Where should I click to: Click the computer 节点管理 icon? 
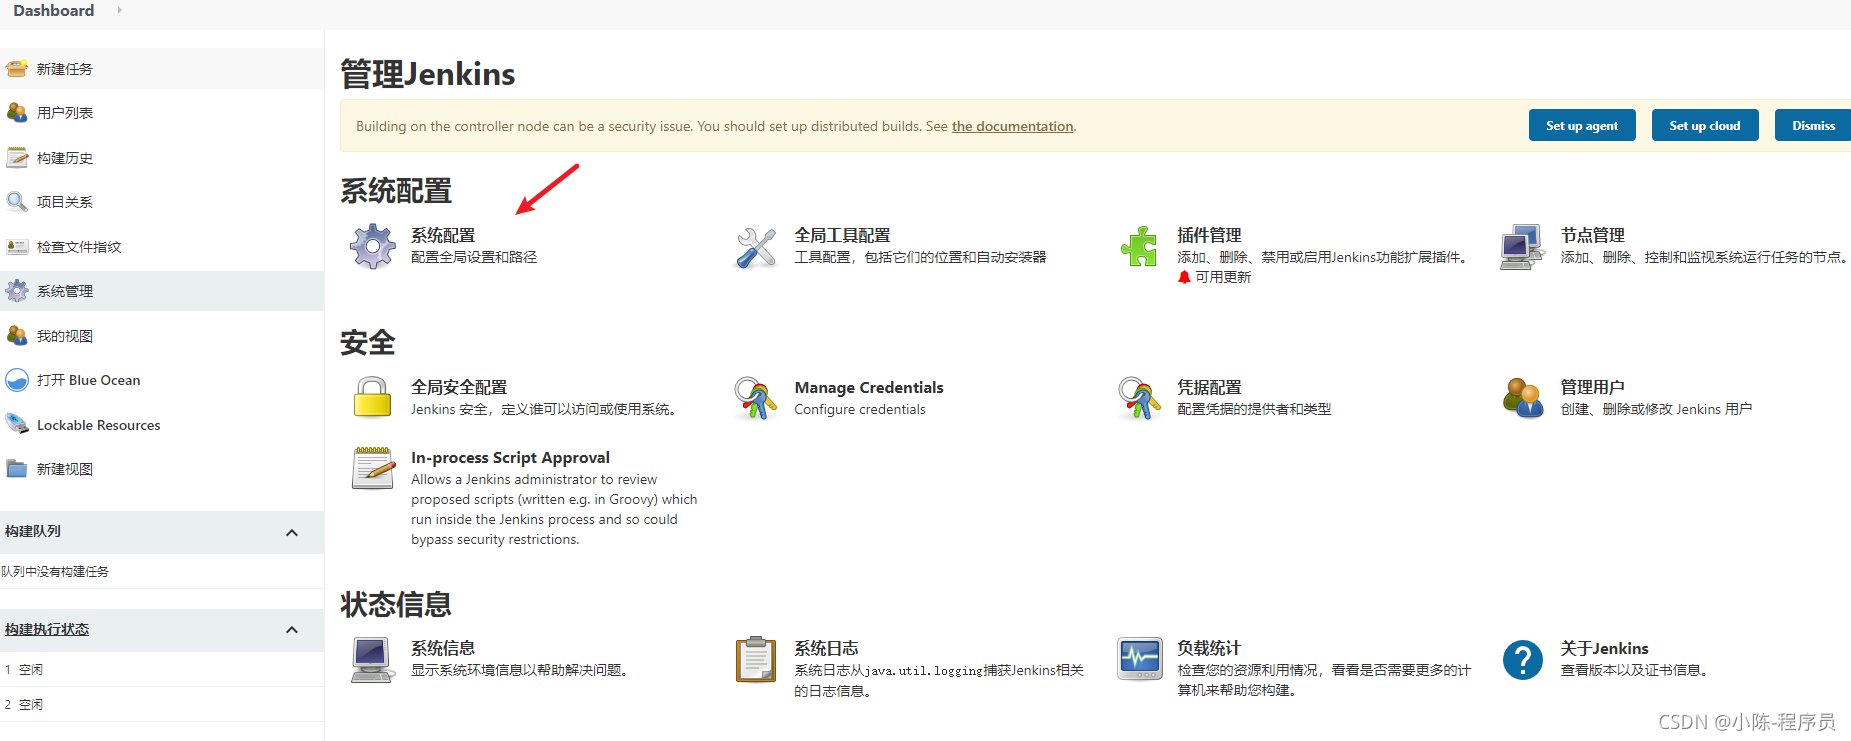pyautogui.click(x=1522, y=247)
